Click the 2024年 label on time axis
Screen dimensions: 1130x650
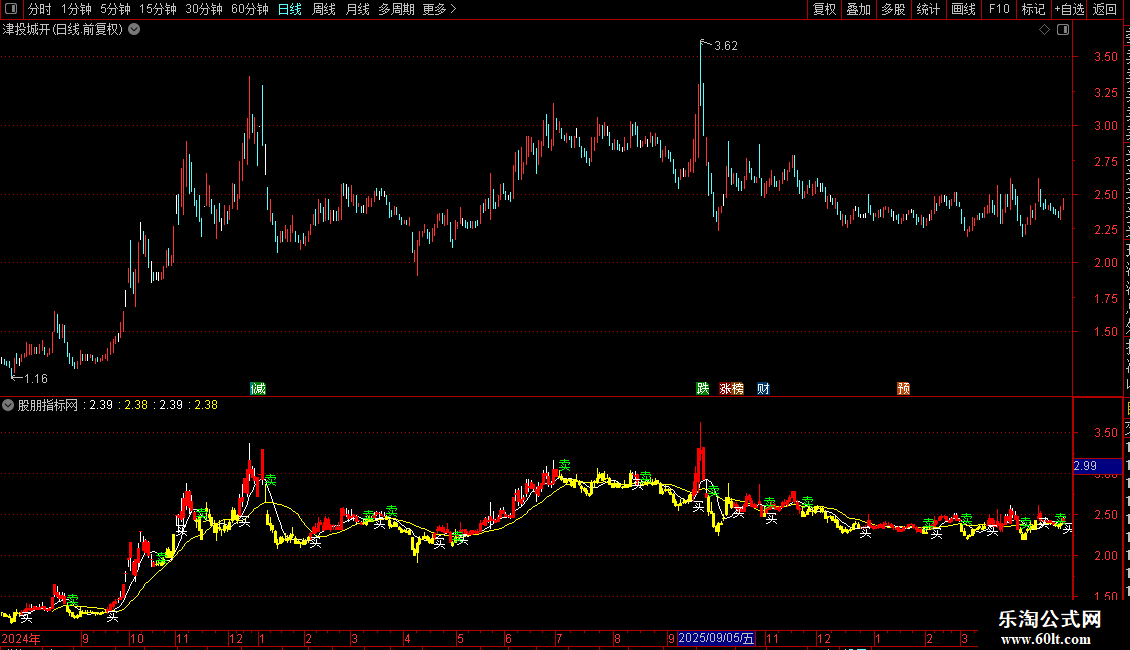(x=21, y=638)
